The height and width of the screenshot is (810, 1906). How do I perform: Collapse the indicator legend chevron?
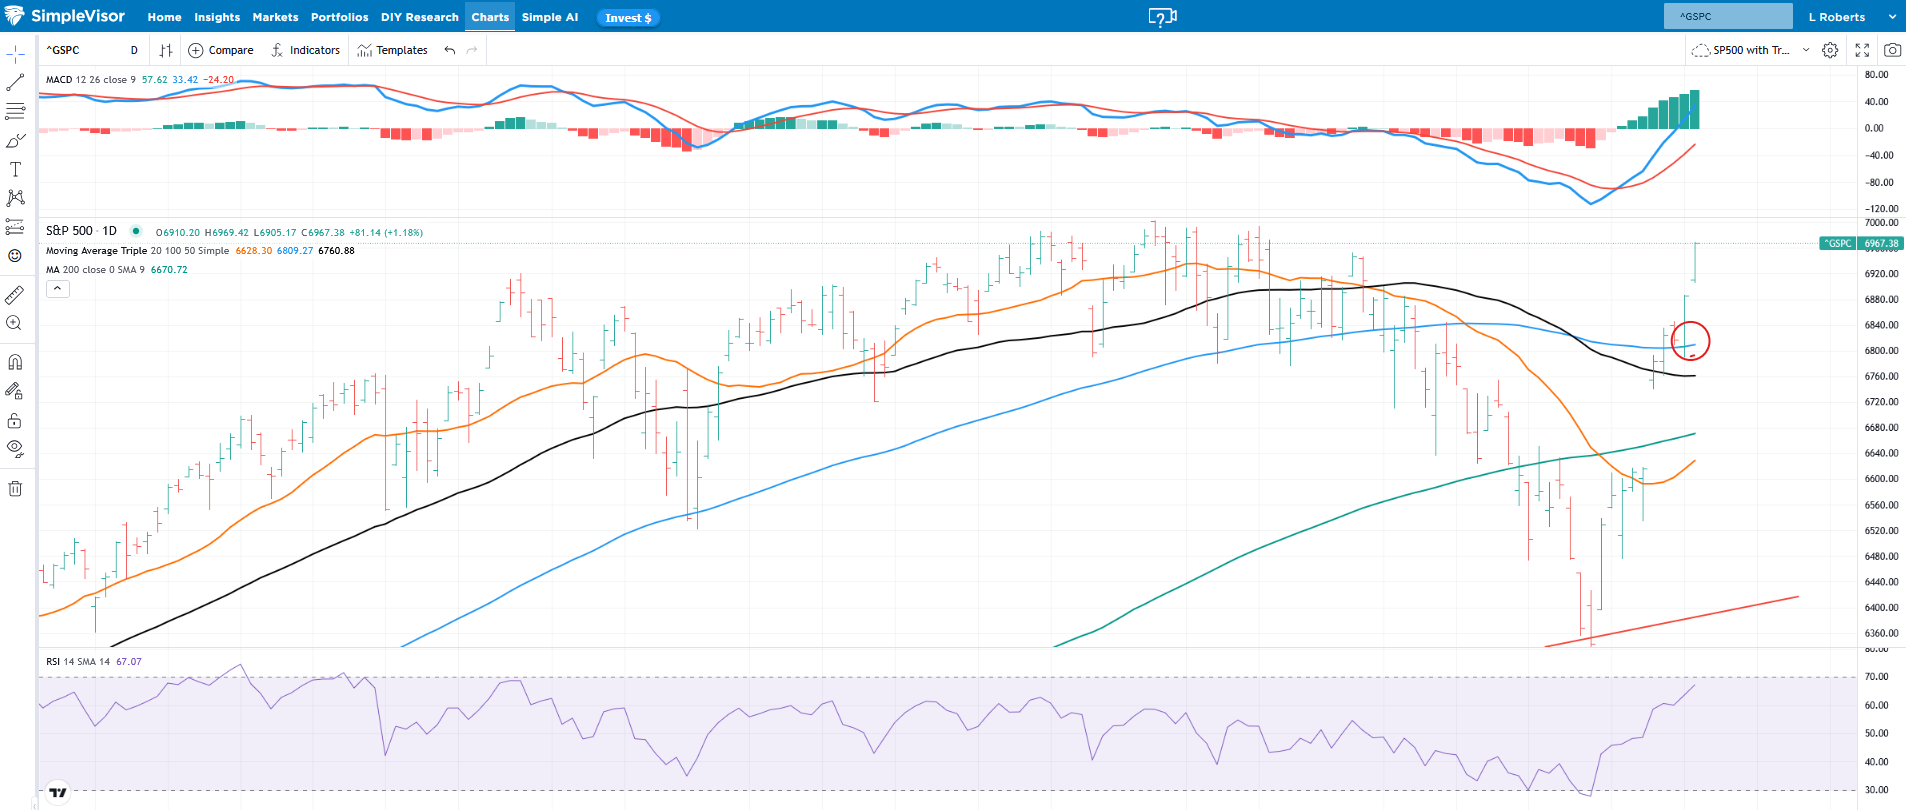click(58, 289)
